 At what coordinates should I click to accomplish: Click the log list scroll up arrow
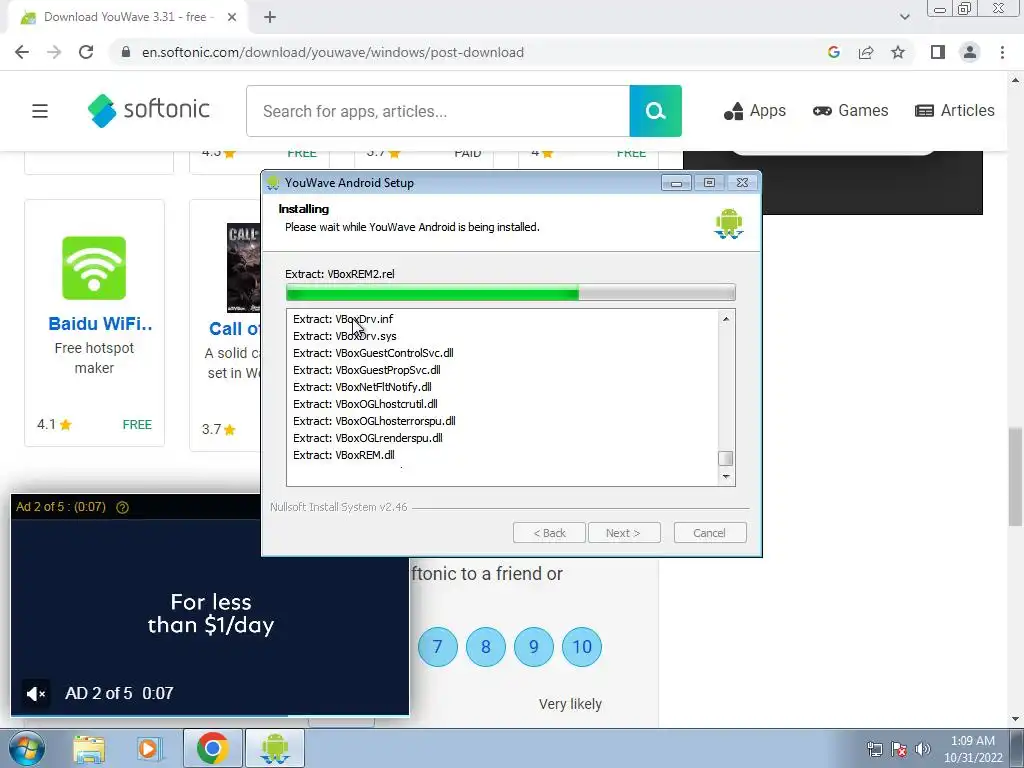[726, 319]
